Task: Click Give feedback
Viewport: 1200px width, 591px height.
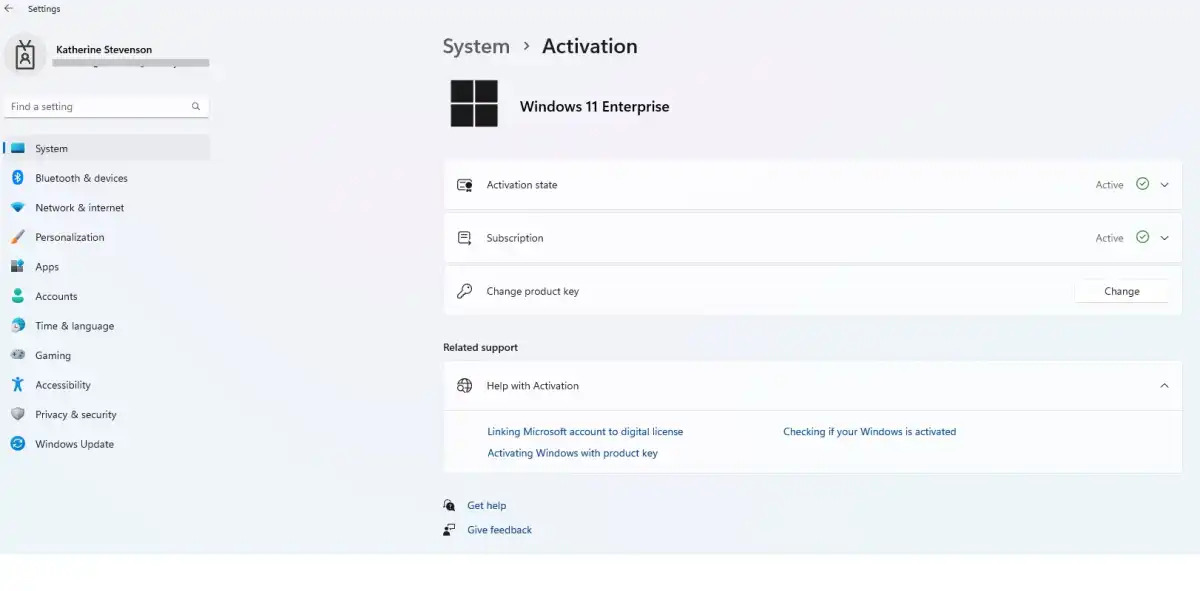Action: coord(498,529)
